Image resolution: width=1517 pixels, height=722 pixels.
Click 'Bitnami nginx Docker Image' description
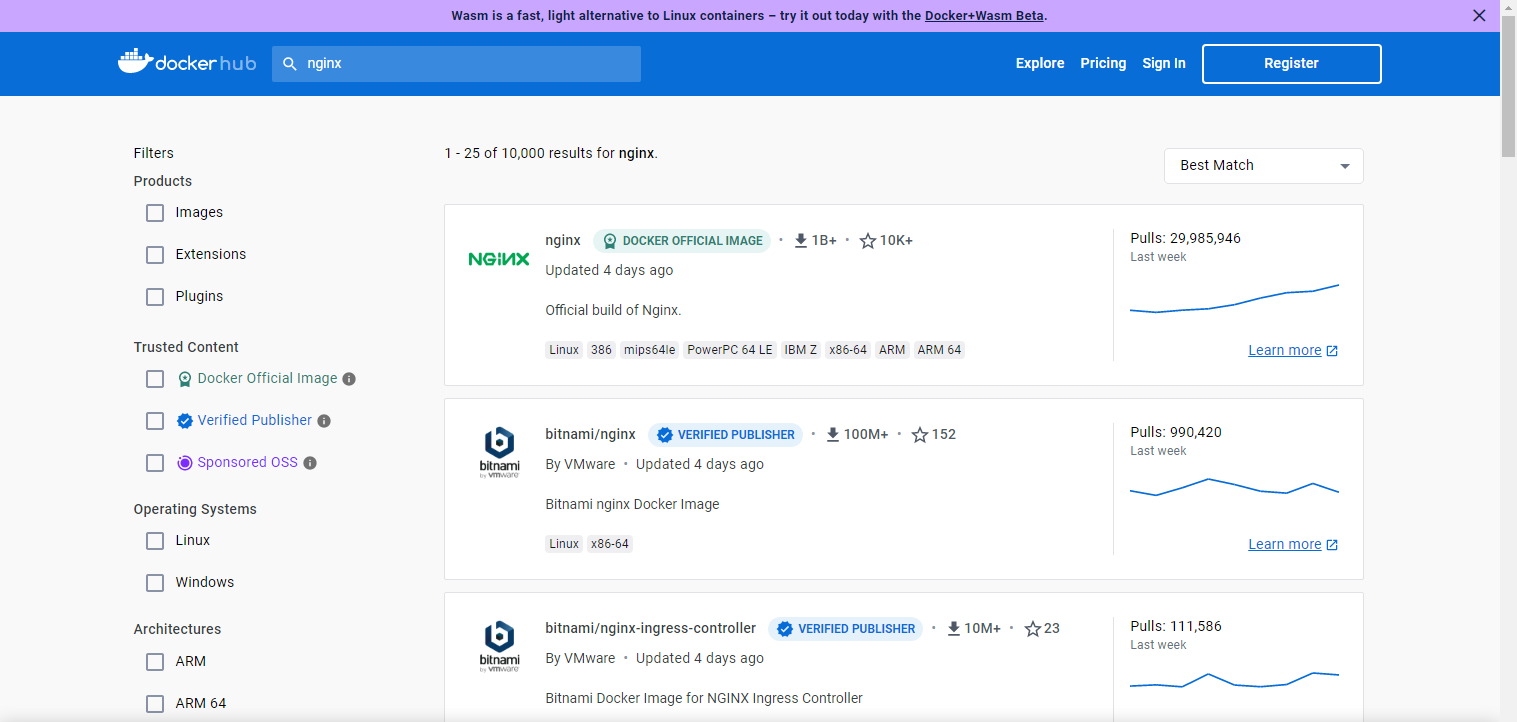click(x=632, y=504)
